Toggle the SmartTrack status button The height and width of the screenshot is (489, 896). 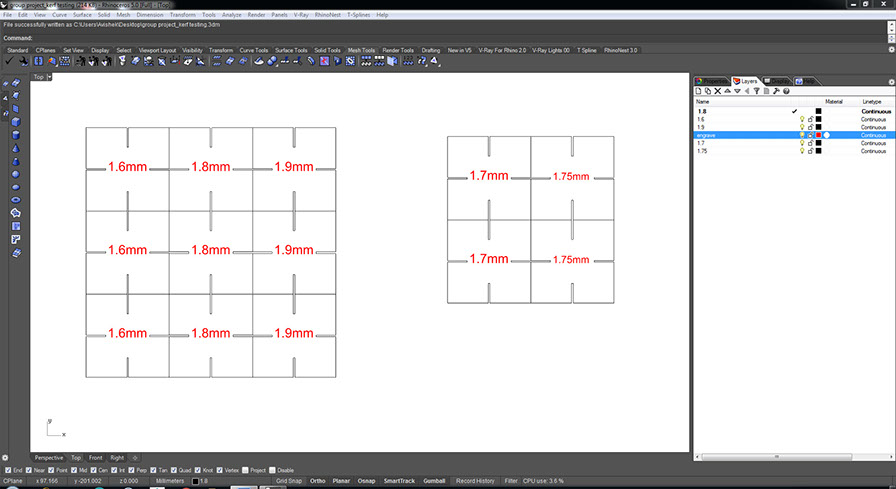tap(399, 481)
